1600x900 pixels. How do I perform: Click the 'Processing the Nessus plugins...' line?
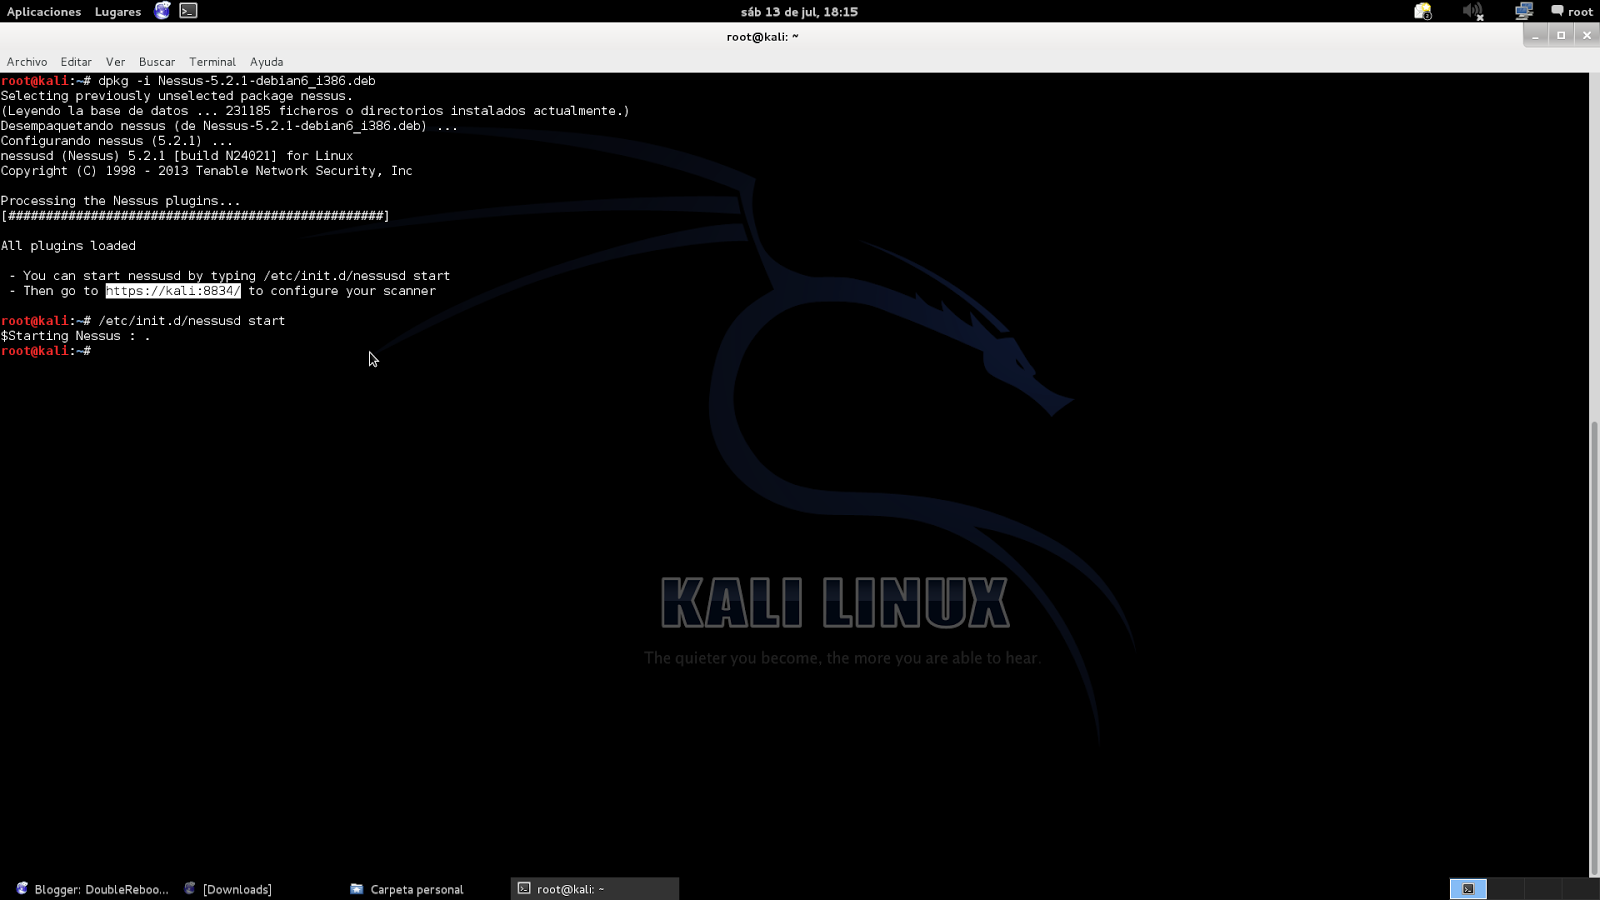coord(121,201)
